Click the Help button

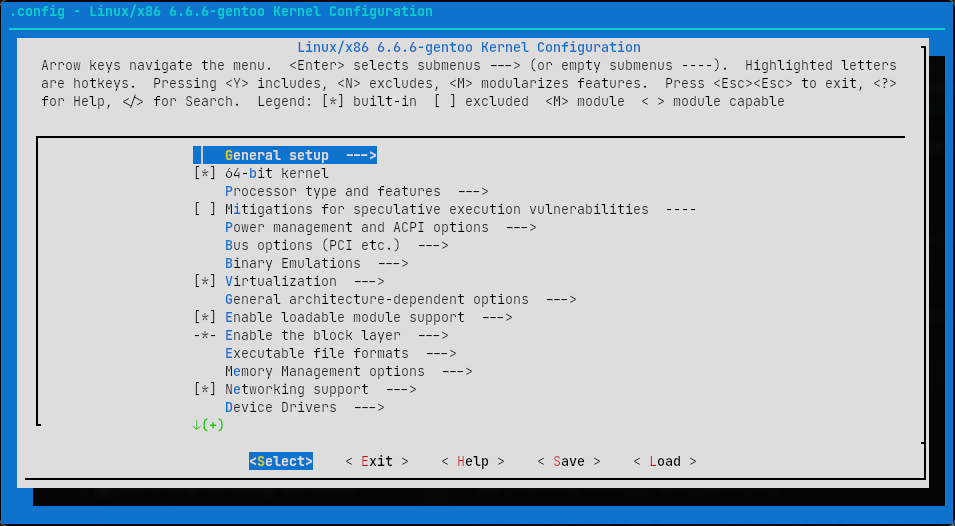click(473, 461)
